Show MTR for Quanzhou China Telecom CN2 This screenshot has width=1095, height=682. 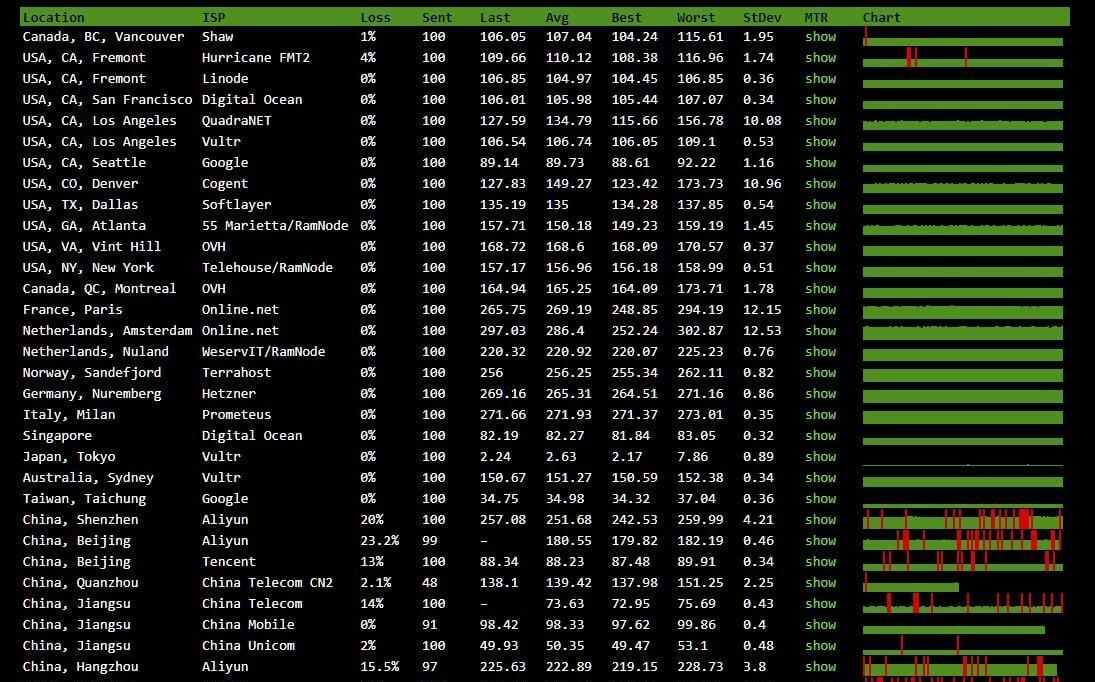(821, 582)
